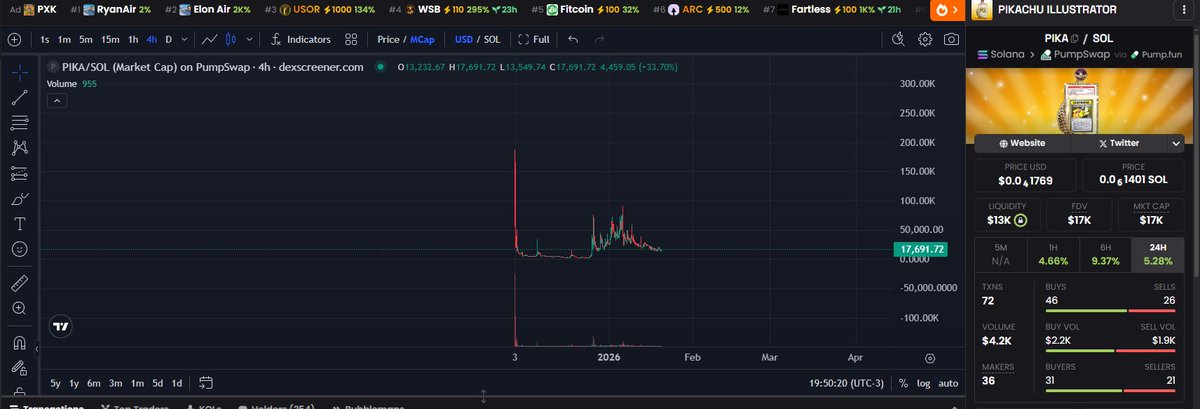Viewport: 1200px width, 409px height.
Task: Set date range to 1y
Action: click(x=74, y=383)
